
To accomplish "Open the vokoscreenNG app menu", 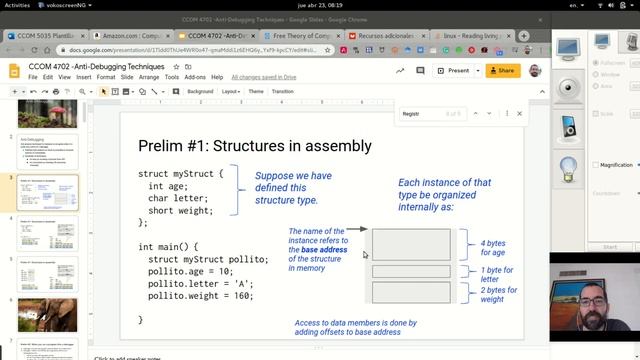I will pos(65,5).
